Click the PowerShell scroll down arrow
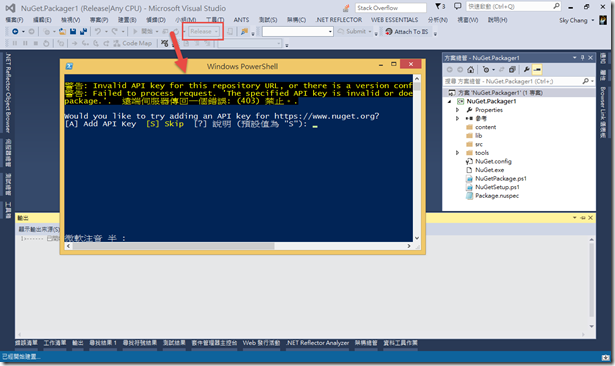 tap(417, 238)
